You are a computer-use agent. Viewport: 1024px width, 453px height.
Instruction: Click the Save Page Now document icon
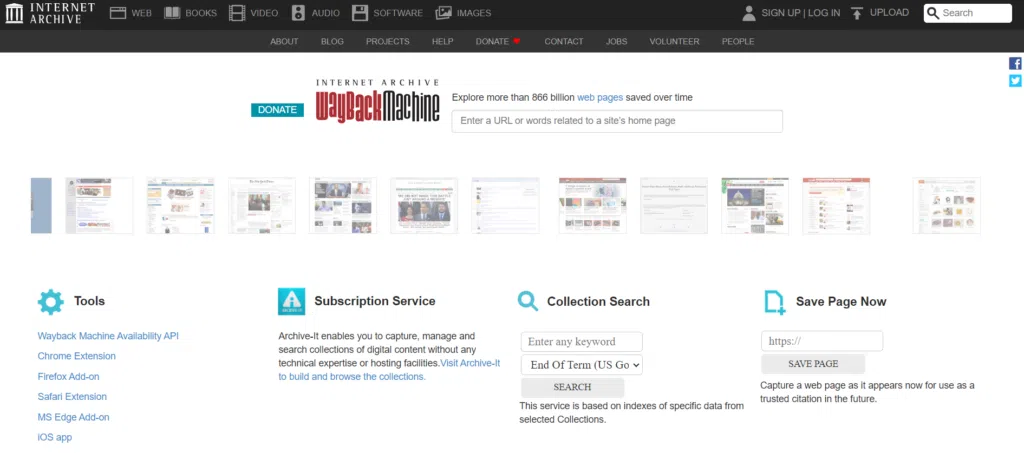[775, 302]
